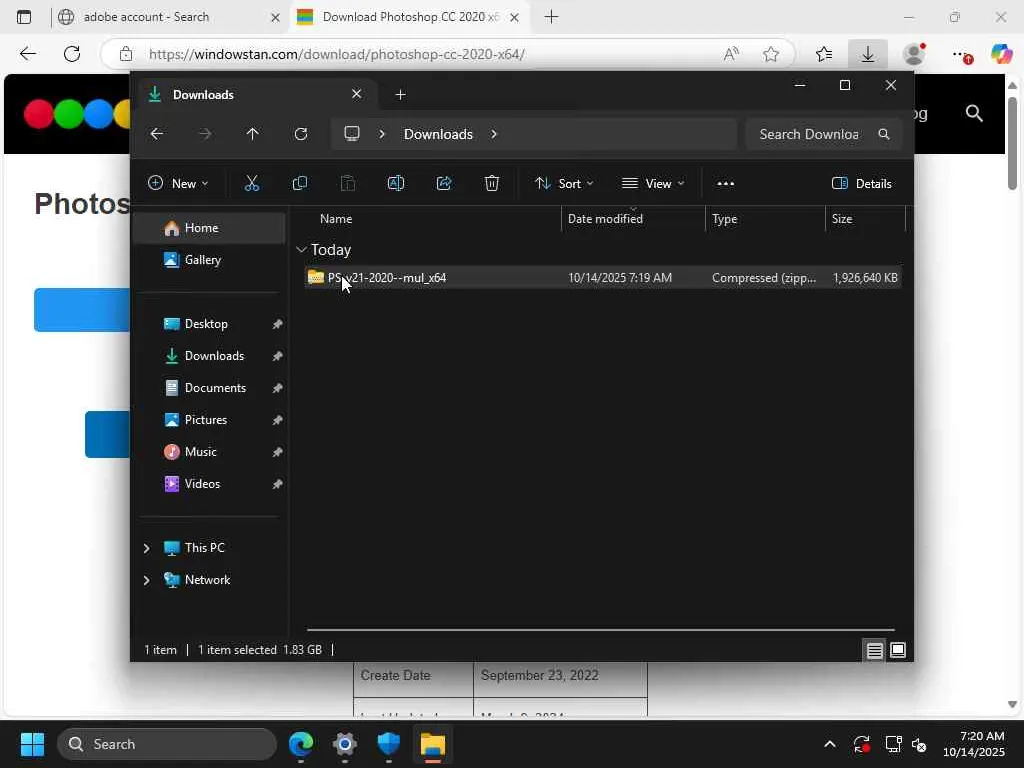Select the Downloads tab in File Explorer

[255, 95]
